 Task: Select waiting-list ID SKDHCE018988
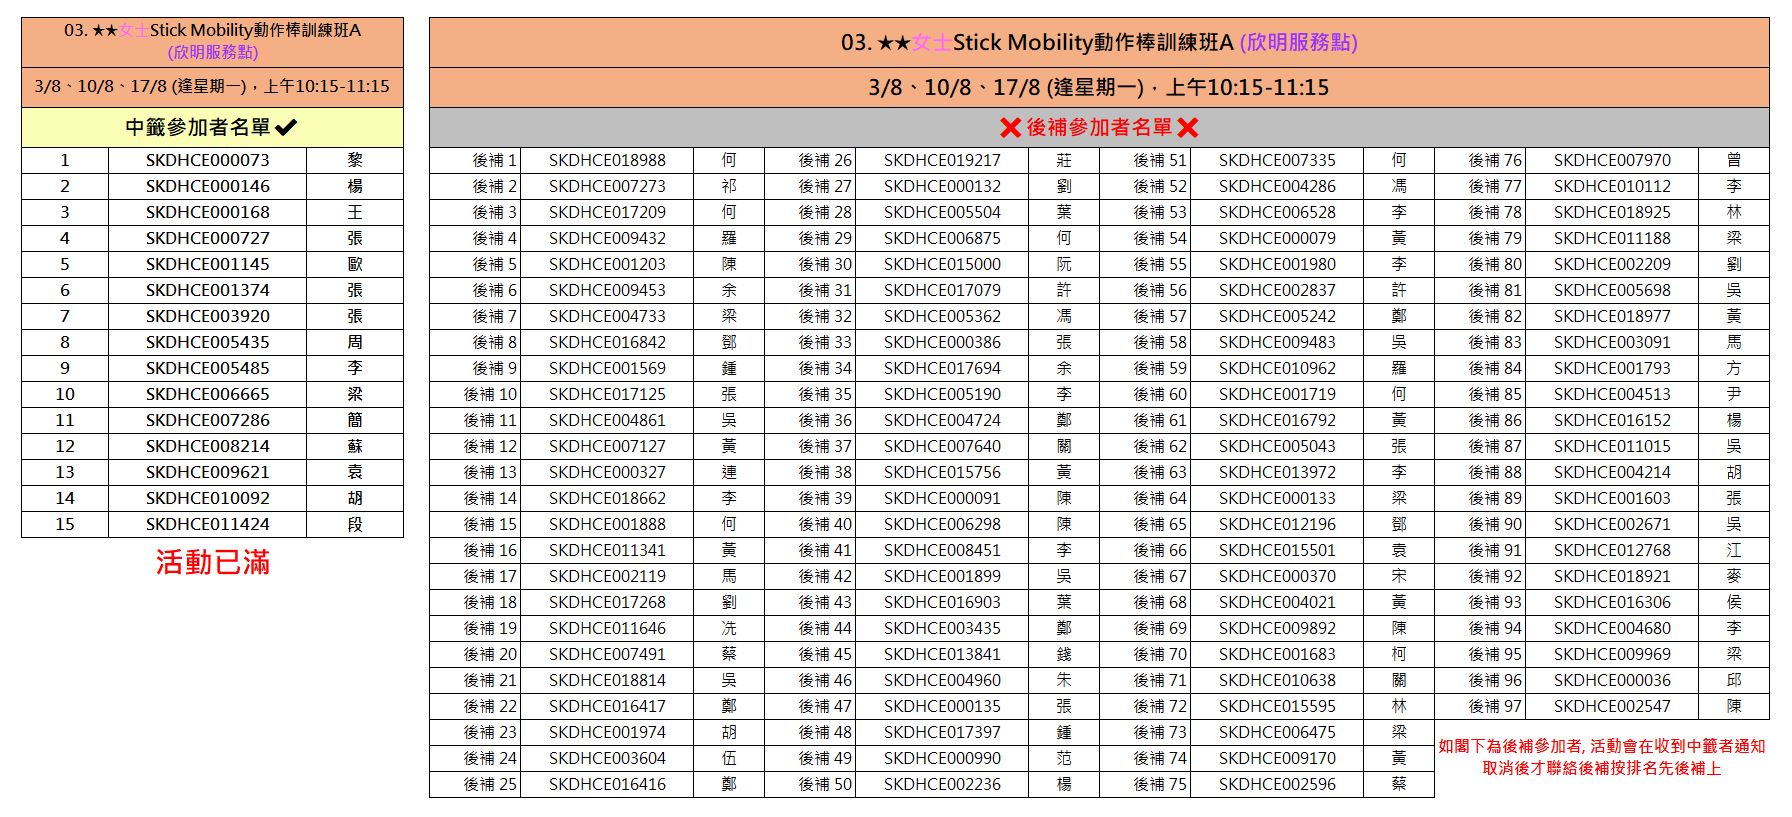[x=607, y=160]
